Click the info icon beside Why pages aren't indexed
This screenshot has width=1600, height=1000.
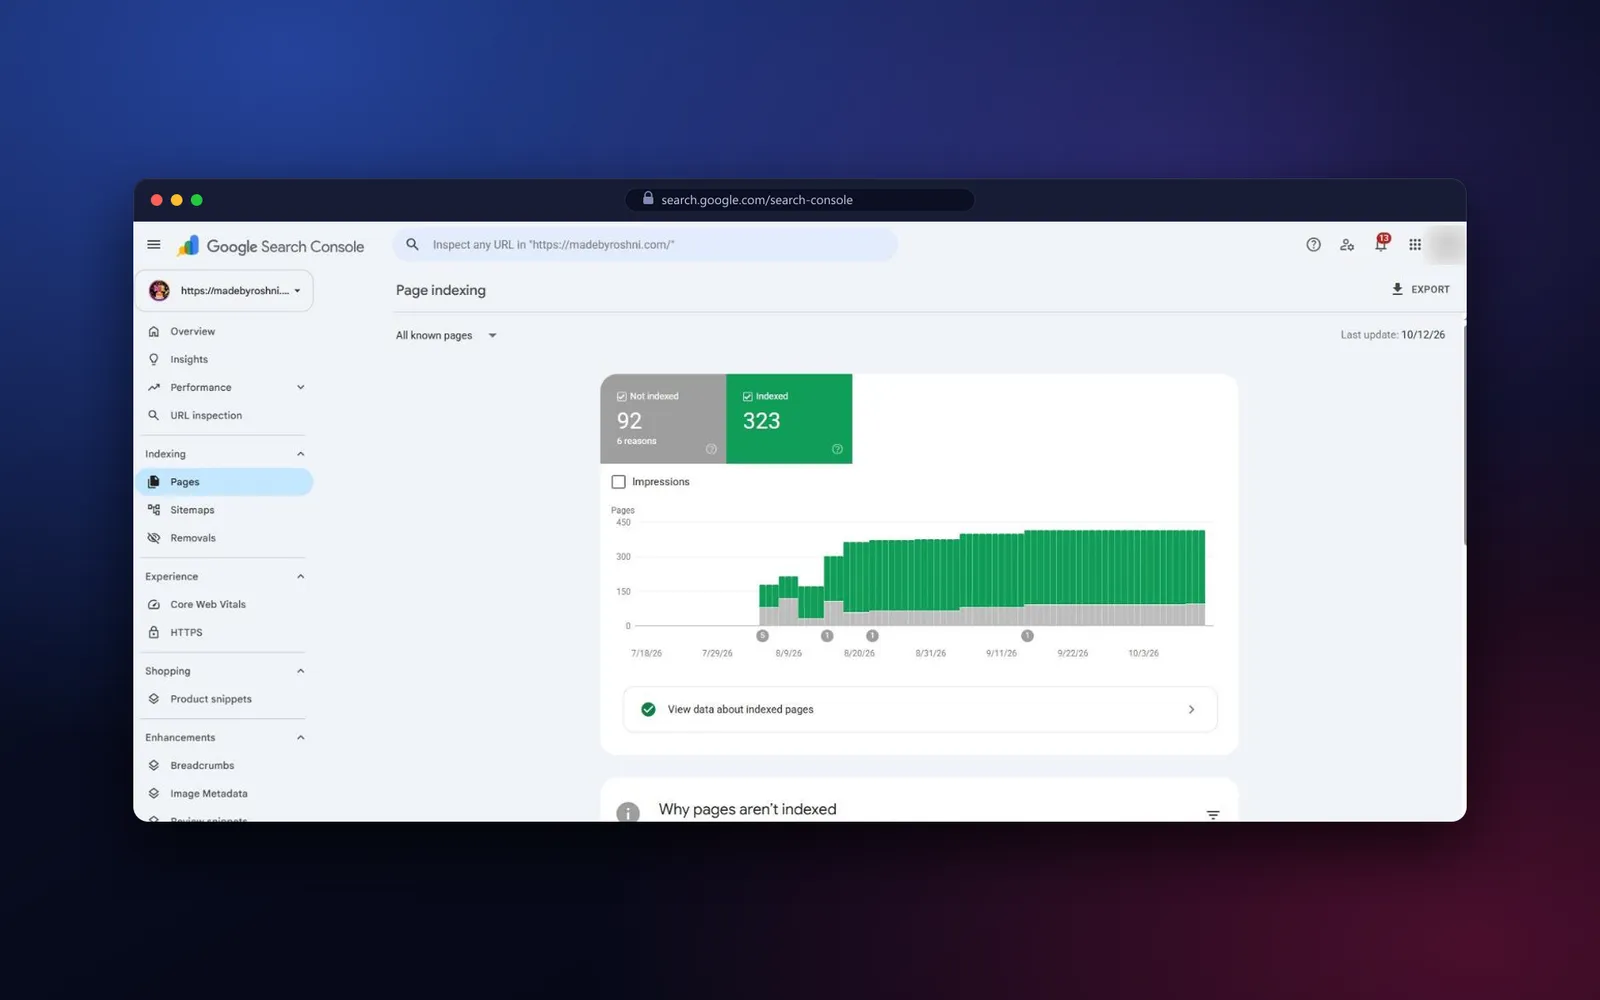[628, 812]
